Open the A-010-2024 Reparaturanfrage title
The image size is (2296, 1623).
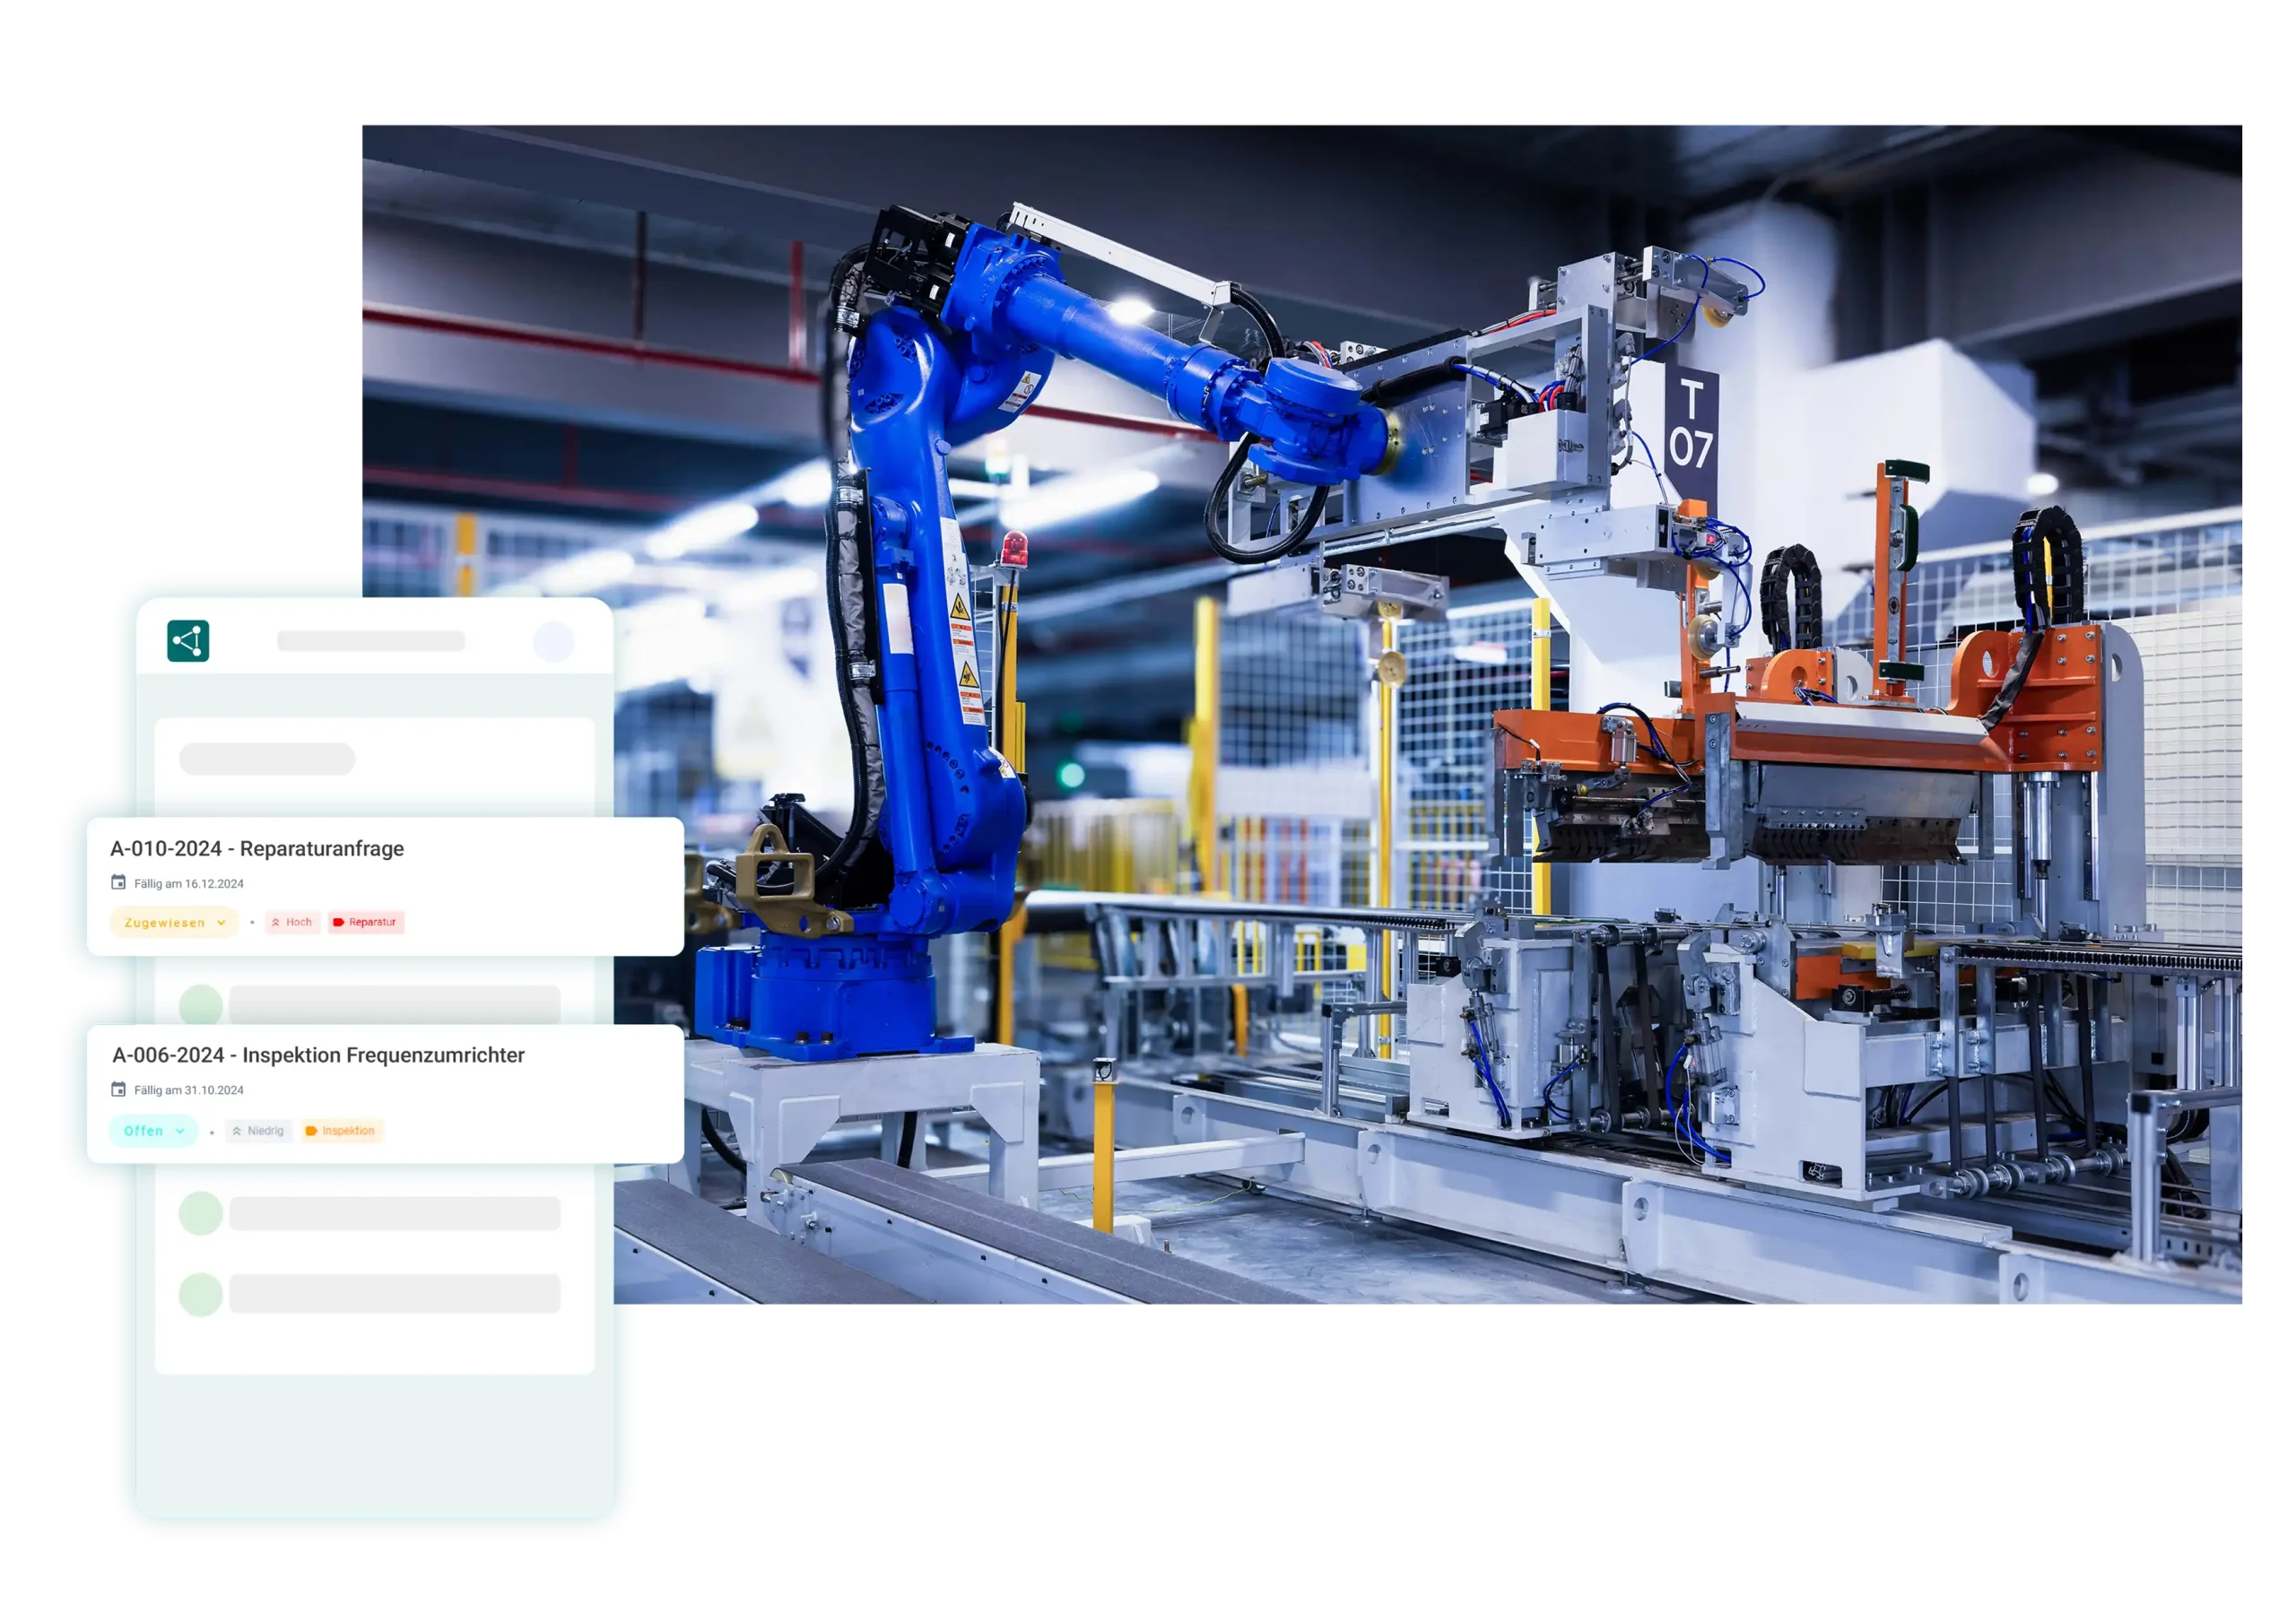(x=257, y=848)
